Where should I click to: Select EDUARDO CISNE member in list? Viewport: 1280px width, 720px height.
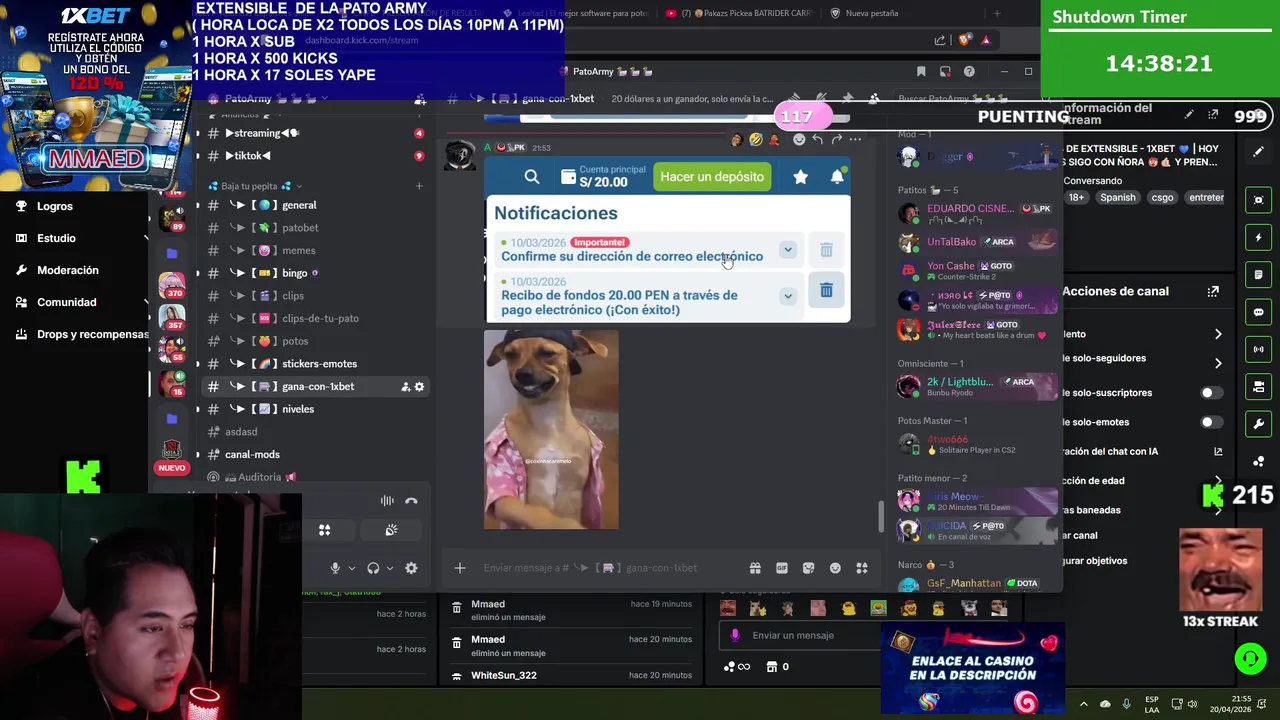point(975,213)
